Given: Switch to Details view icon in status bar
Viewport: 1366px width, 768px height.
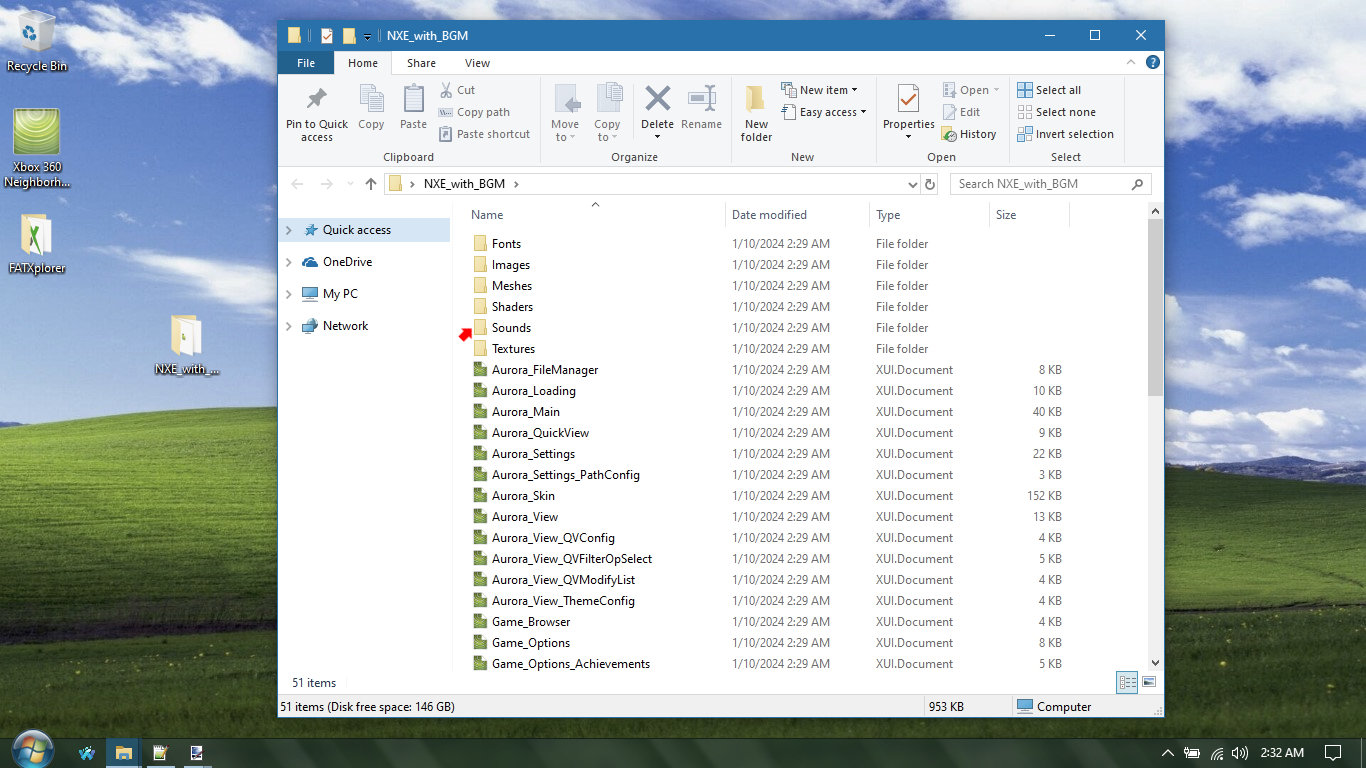Looking at the screenshot, I should tap(1128, 682).
